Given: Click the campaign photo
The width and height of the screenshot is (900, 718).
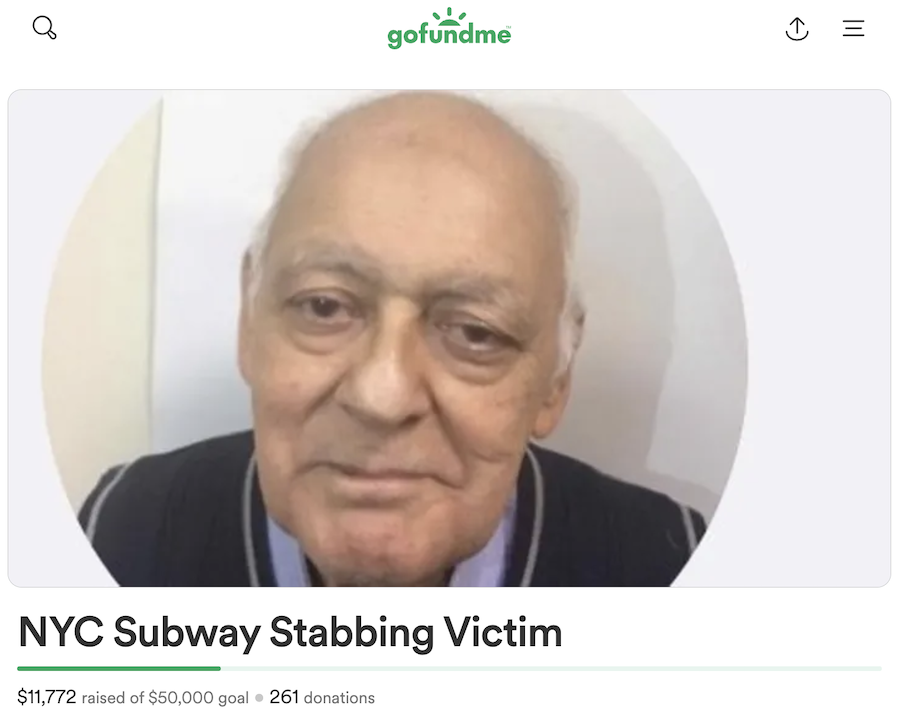Looking at the screenshot, I should coord(449,338).
